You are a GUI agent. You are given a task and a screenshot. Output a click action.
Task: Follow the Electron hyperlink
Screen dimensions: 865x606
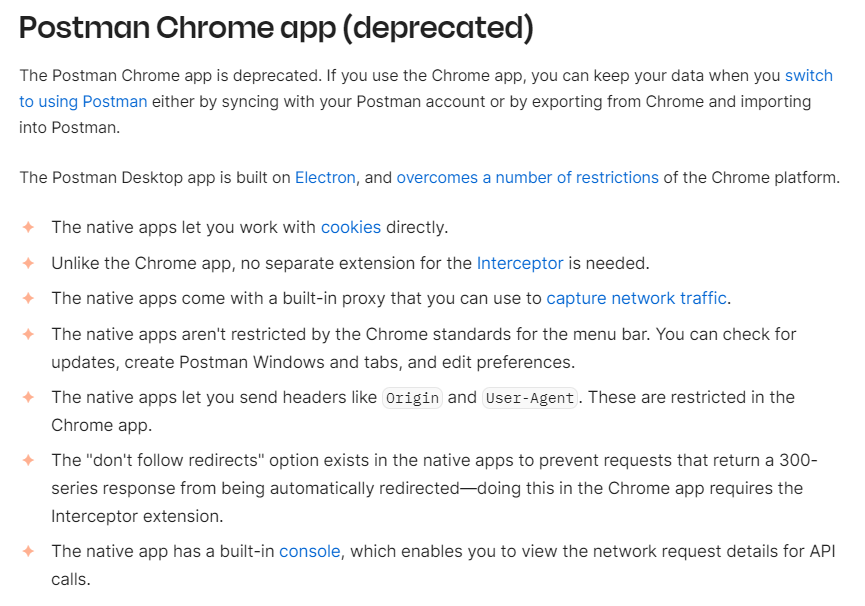pos(325,178)
